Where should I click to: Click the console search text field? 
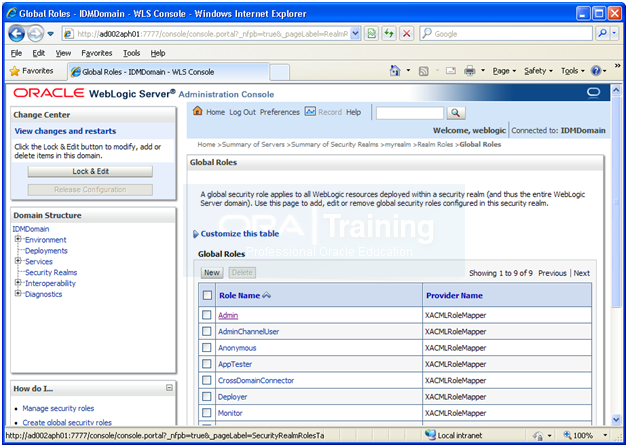click(410, 113)
